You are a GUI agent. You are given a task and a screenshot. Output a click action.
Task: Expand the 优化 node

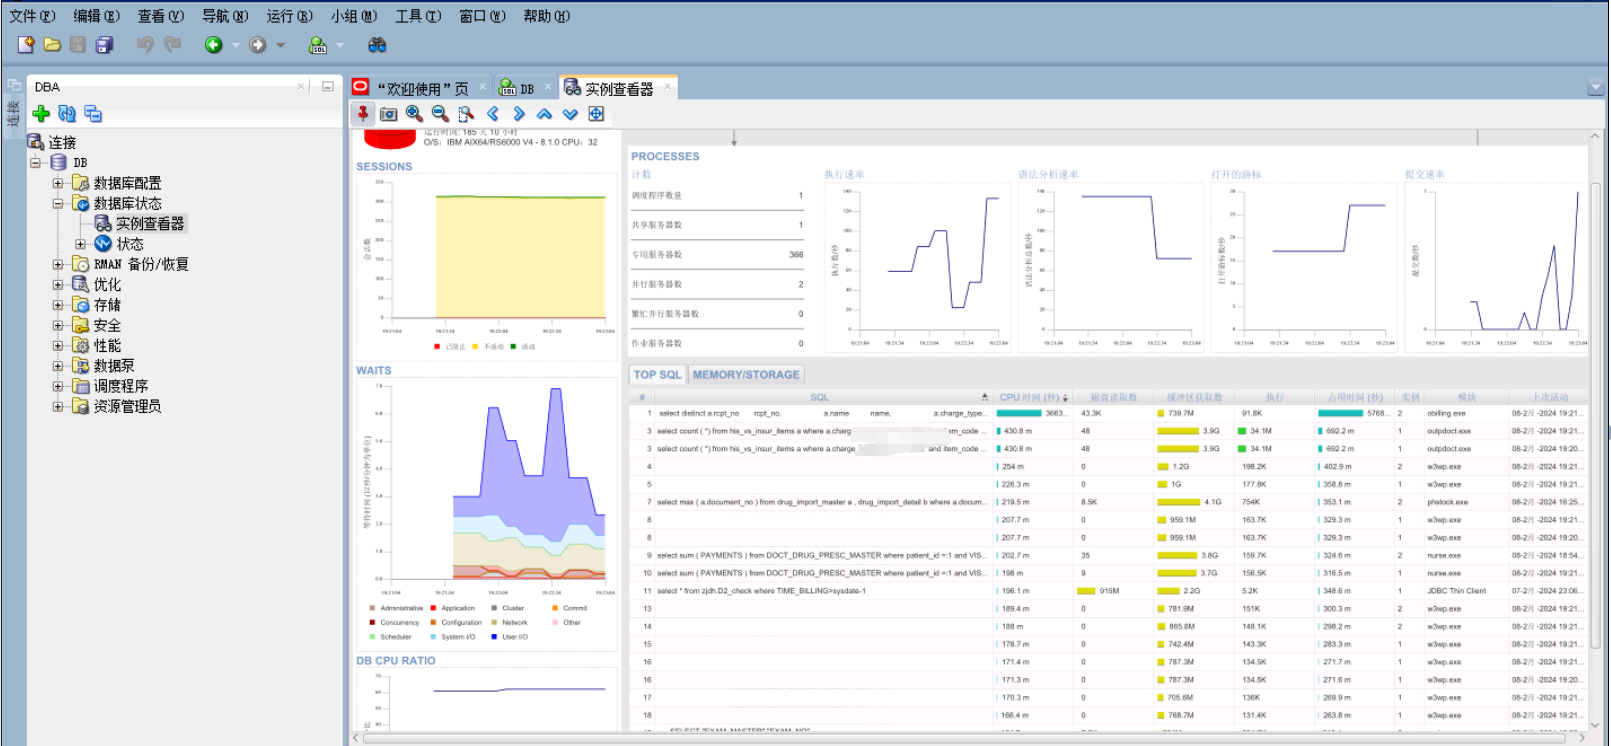tap(57, 284)
